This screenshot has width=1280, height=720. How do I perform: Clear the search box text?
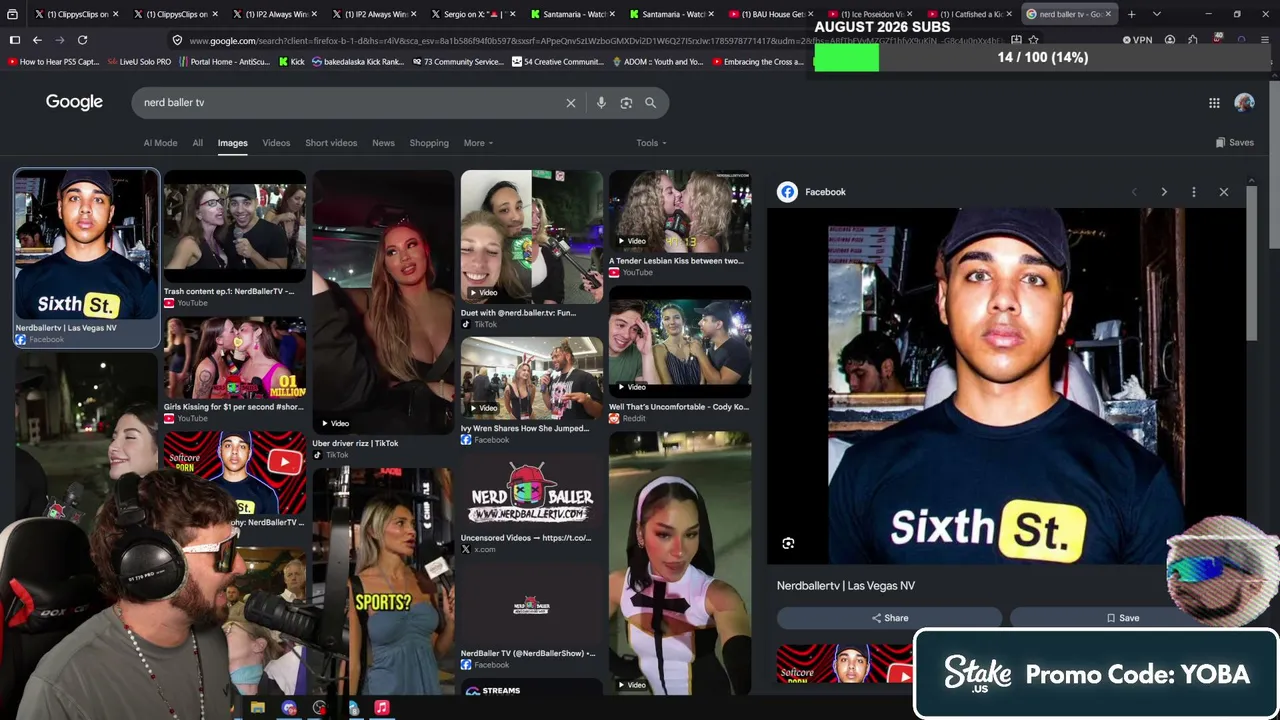point(571,102)
